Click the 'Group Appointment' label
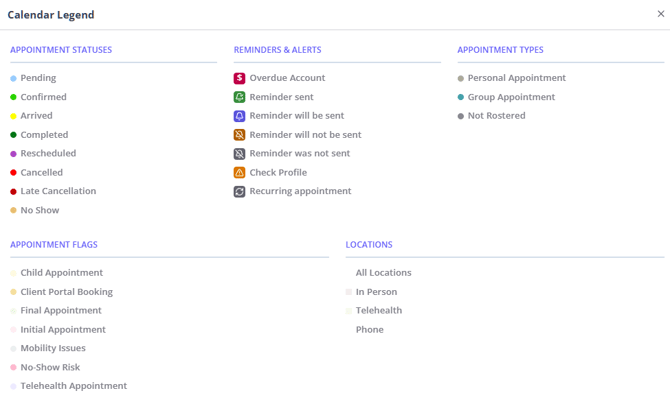670x404 pixels. (511, 97)
